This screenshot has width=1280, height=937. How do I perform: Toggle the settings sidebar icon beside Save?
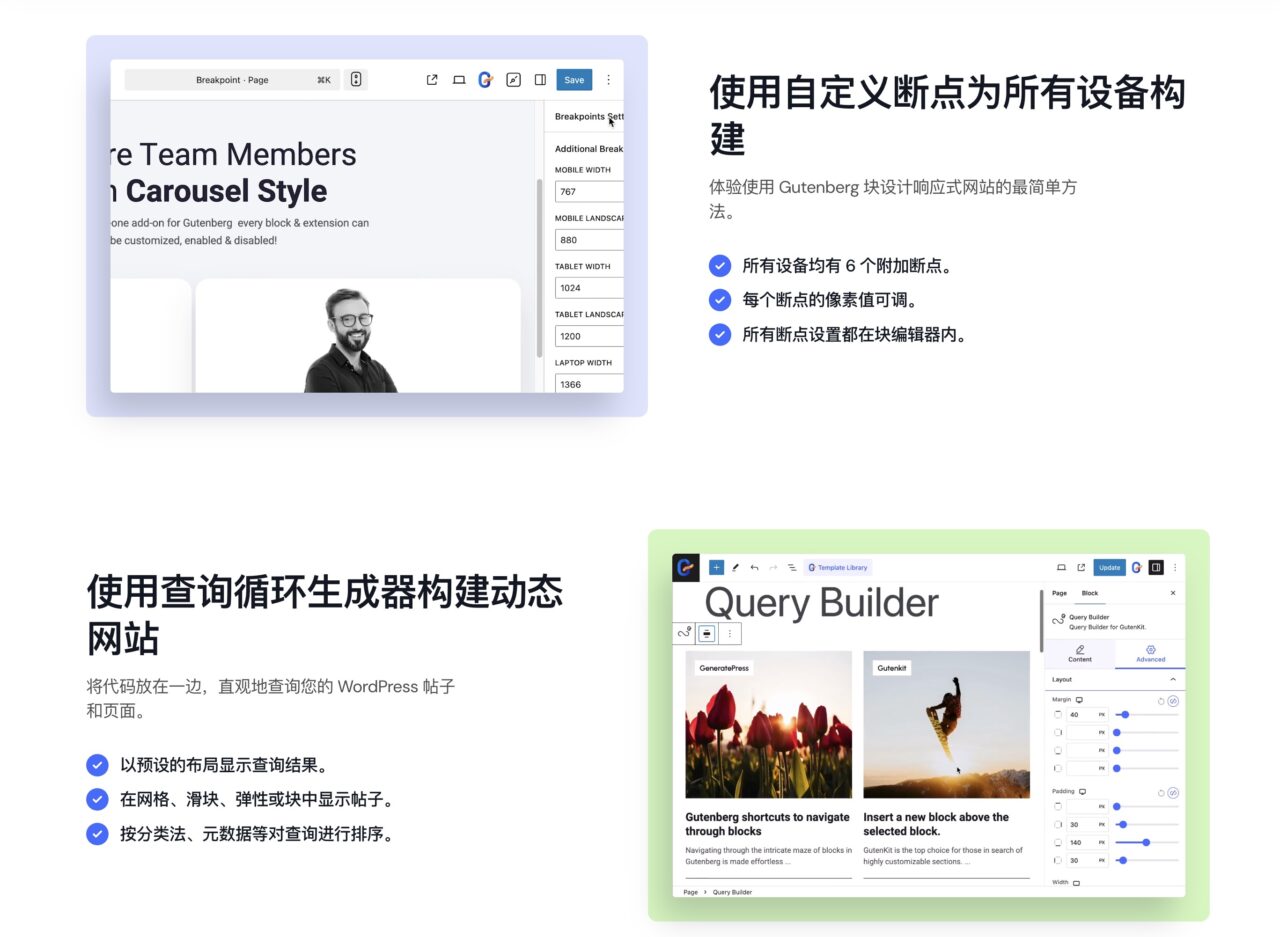tap(540, 80)
